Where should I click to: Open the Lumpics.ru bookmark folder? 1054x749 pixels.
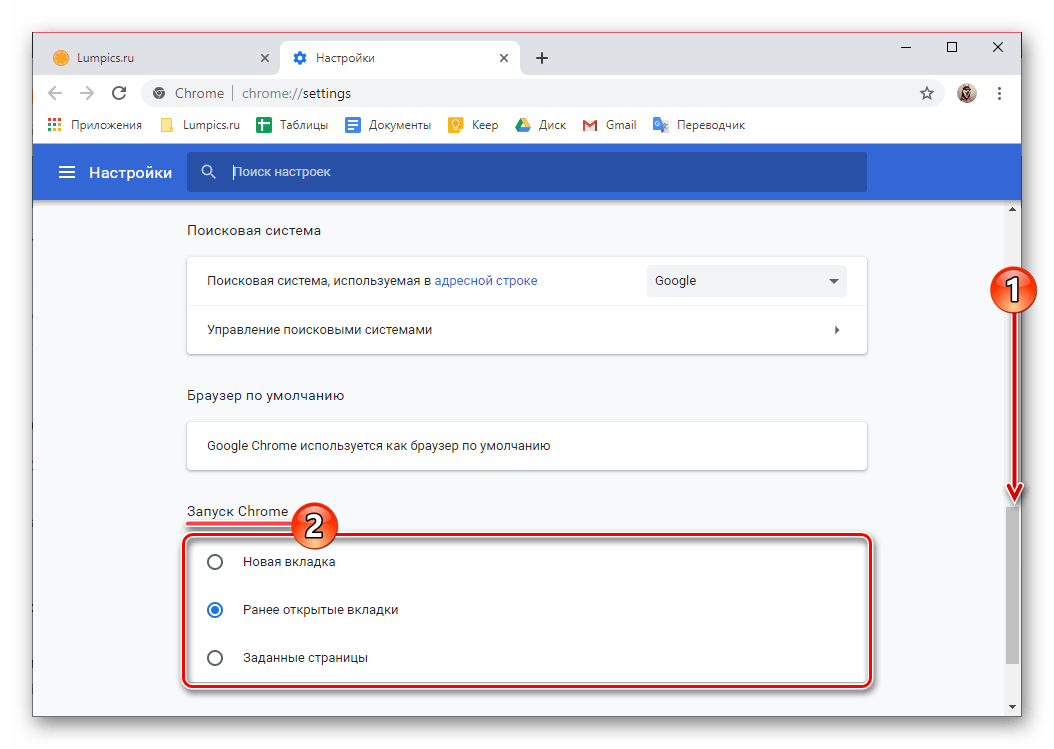coord(200,125)
